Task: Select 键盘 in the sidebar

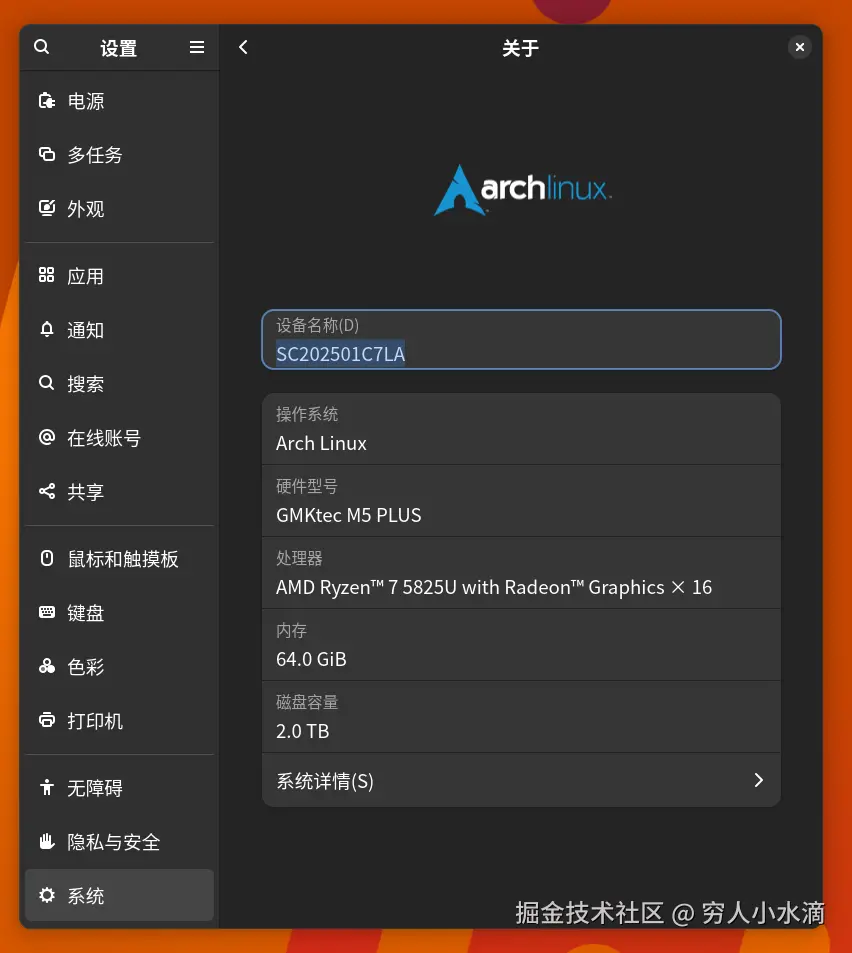Action: click(x=119, y=613)
